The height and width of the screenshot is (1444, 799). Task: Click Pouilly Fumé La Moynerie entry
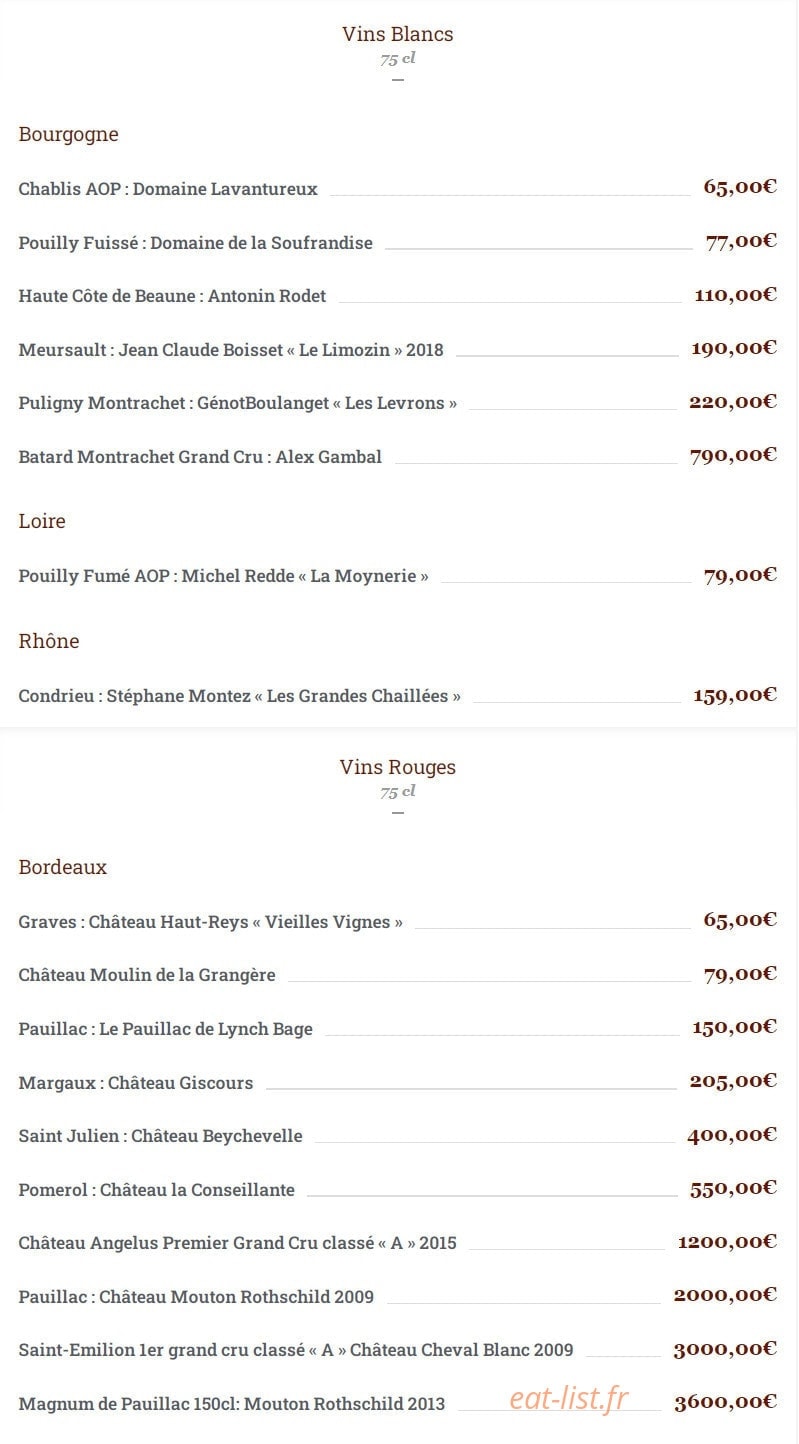pyautogui.click(x=223, y=576)
